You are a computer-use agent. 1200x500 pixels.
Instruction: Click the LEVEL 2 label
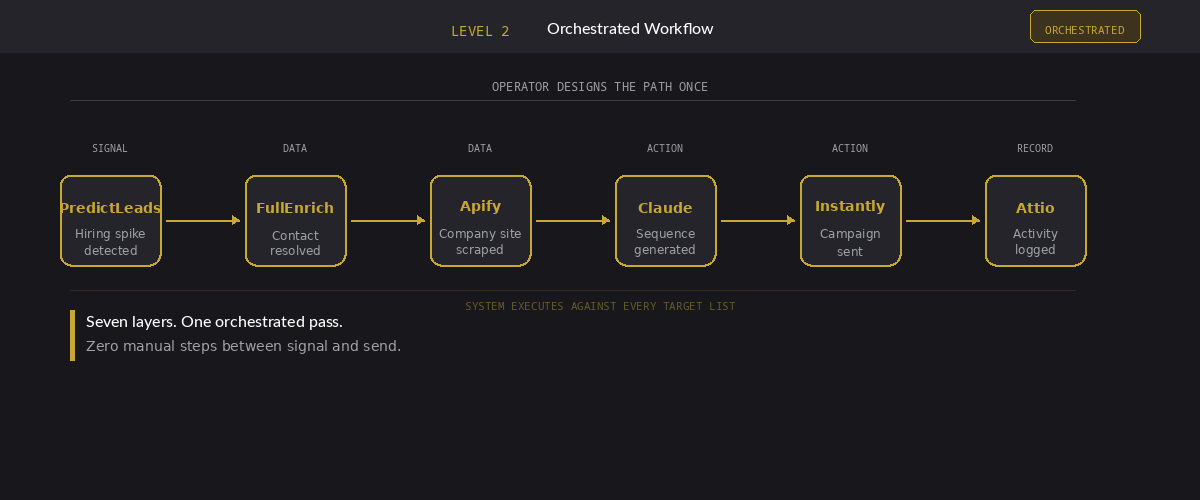[480, 31]
